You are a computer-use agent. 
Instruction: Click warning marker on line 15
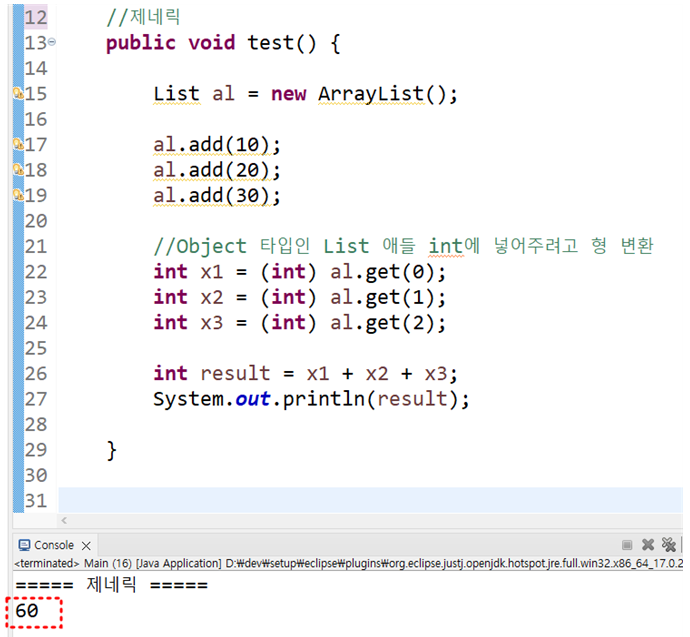click(18, 93)
